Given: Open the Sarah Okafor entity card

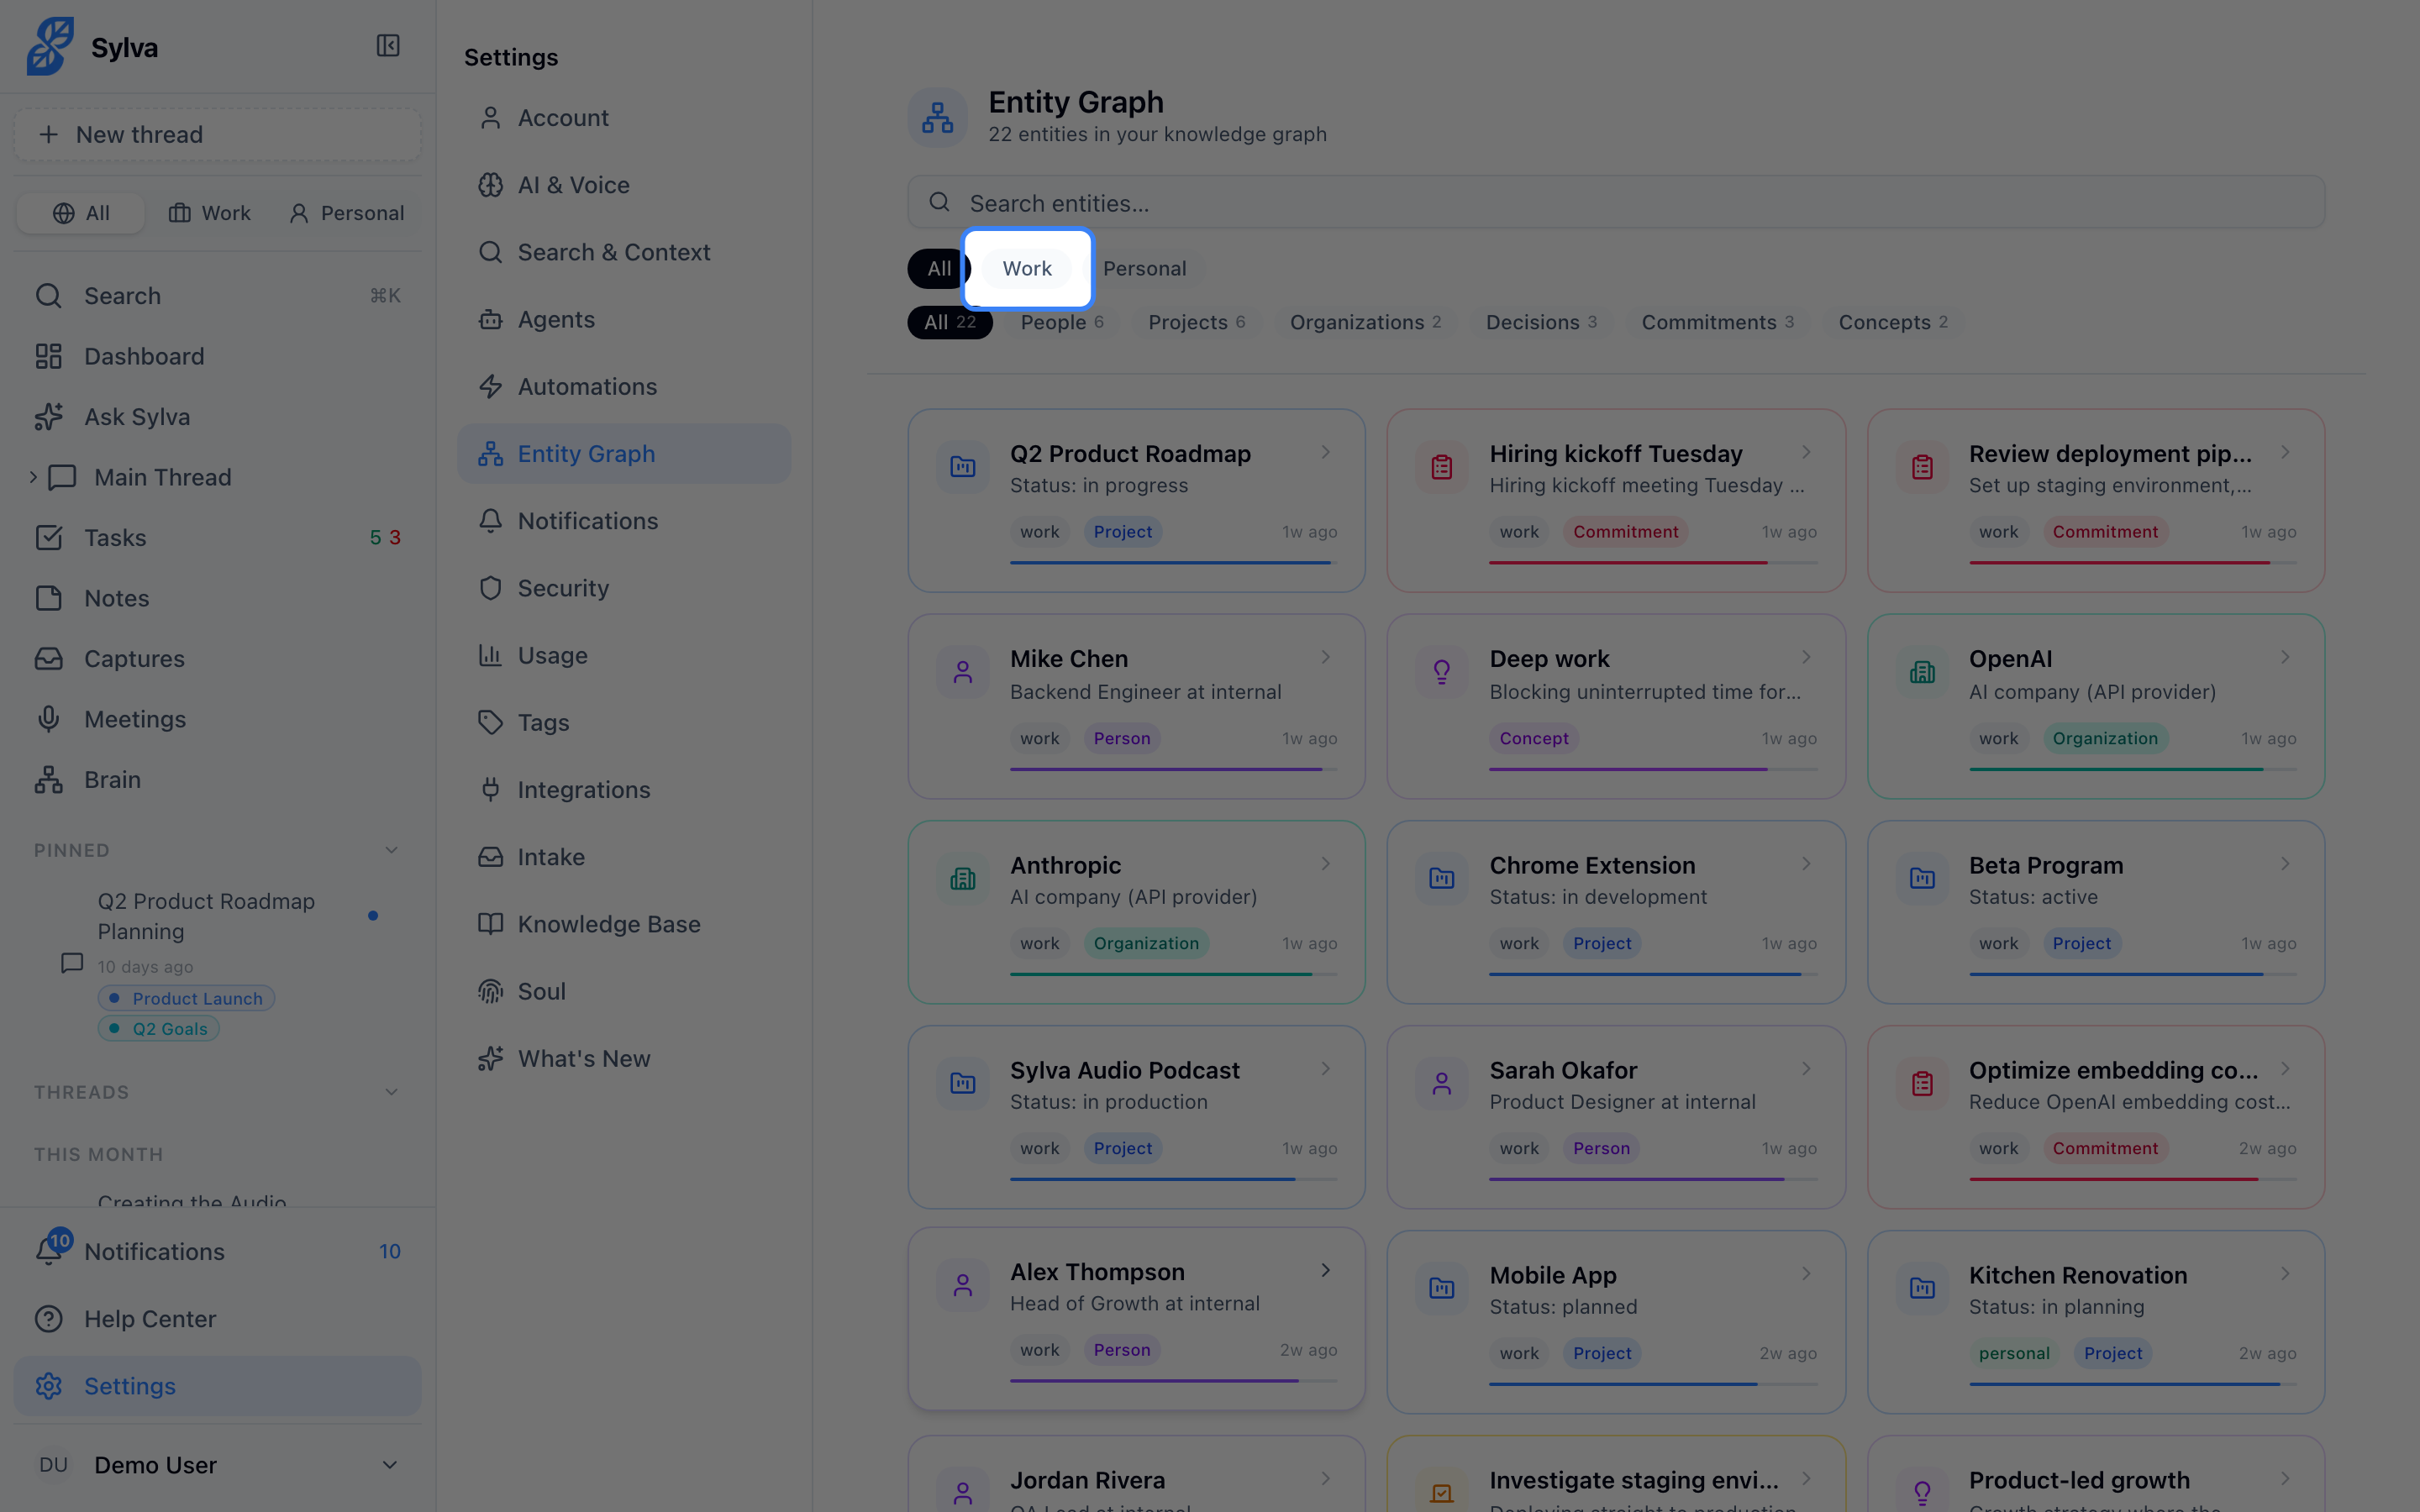Looking at the screenshot, I should pyautogui.click(x=1616, y=1117).
